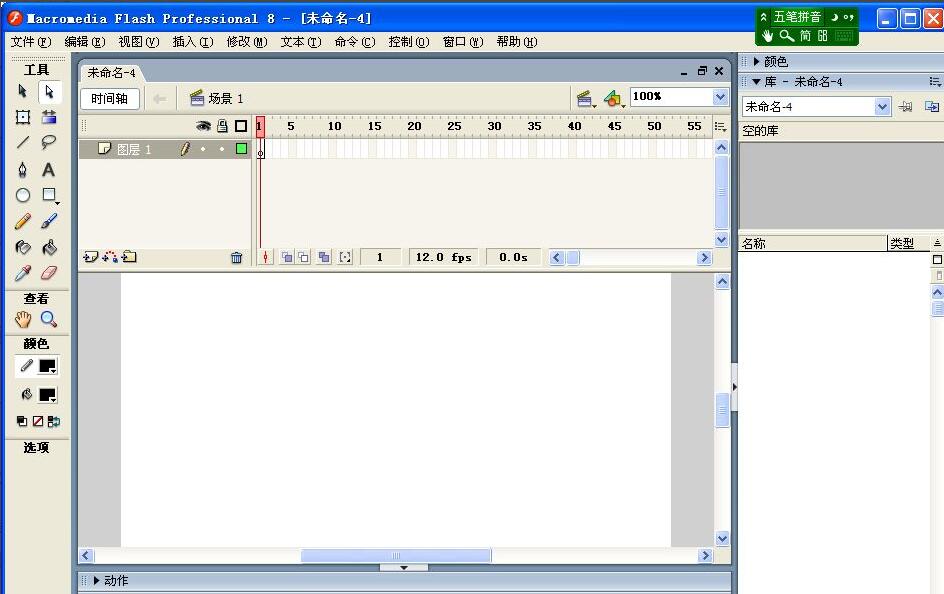Toggle the 时间轴 timeline button
944x594 pixels.
point(110,99)
